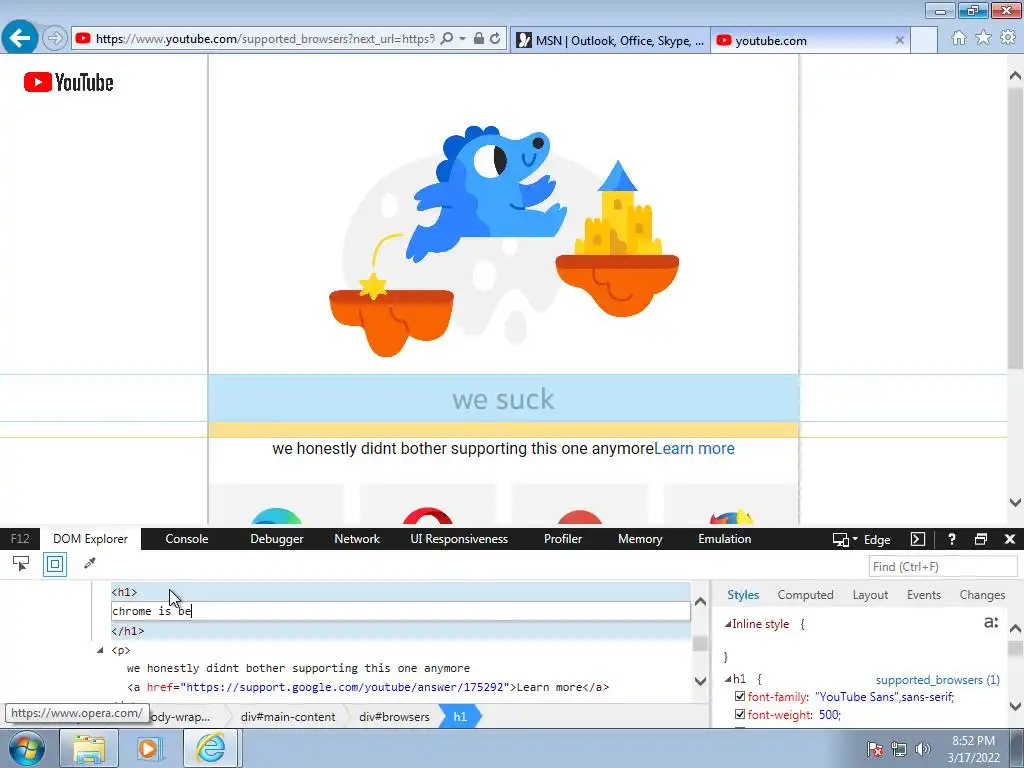Image resolution: width=1024 pixels, height=768 pixels.
Task: Click the search magnifier in the address bar
Action: pos(447,39)
